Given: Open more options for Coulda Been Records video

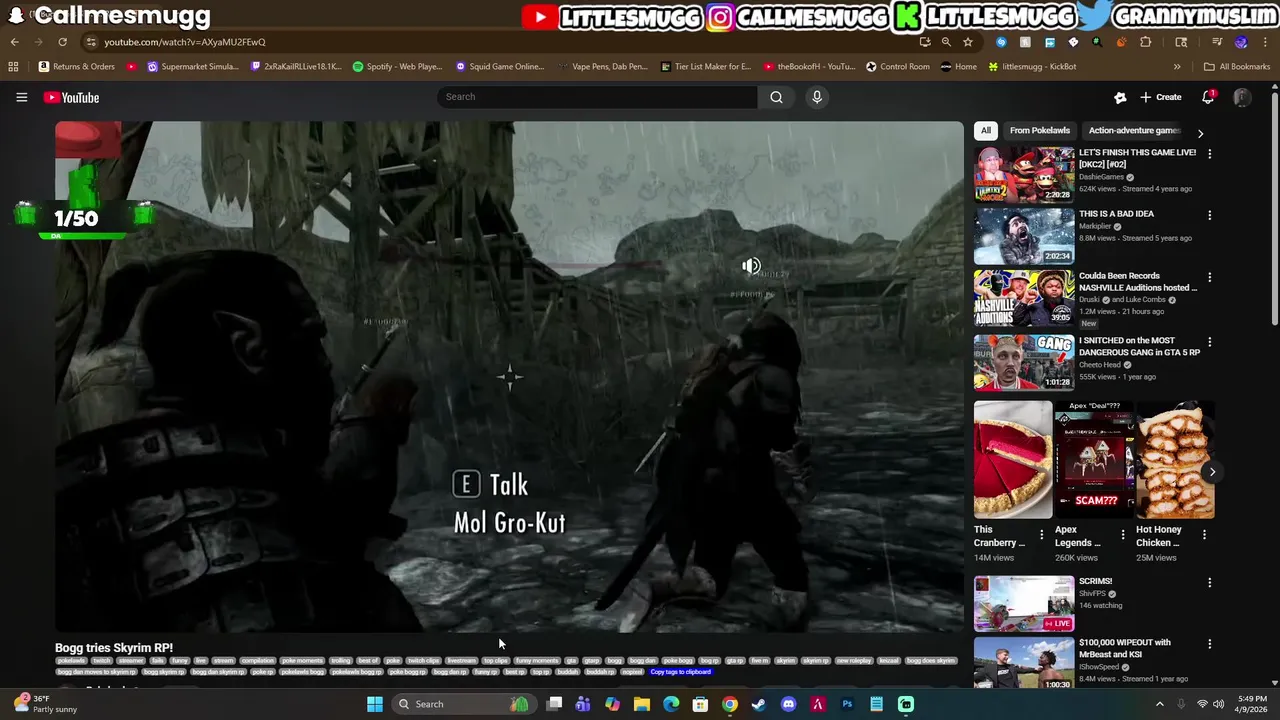Looking at the screenshot, I should point(1209,278).
